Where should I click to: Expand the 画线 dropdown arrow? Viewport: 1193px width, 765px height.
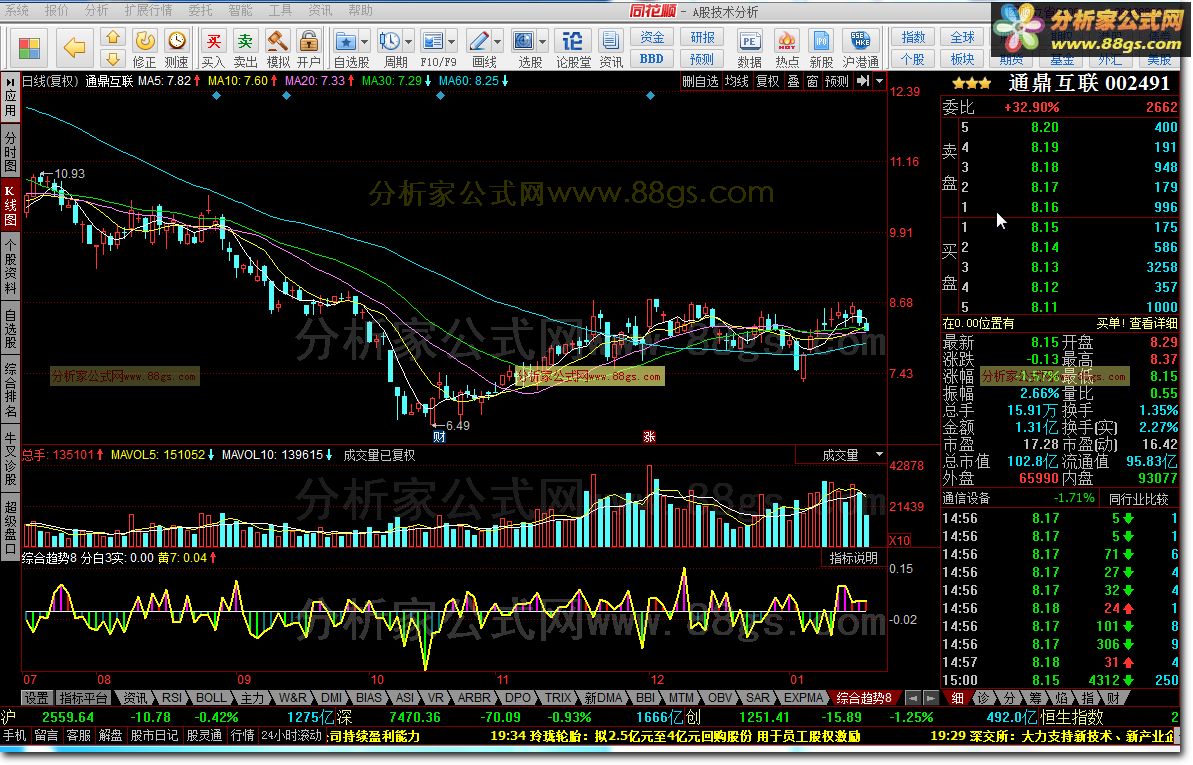pyautogui.click(x=498, y=42)
